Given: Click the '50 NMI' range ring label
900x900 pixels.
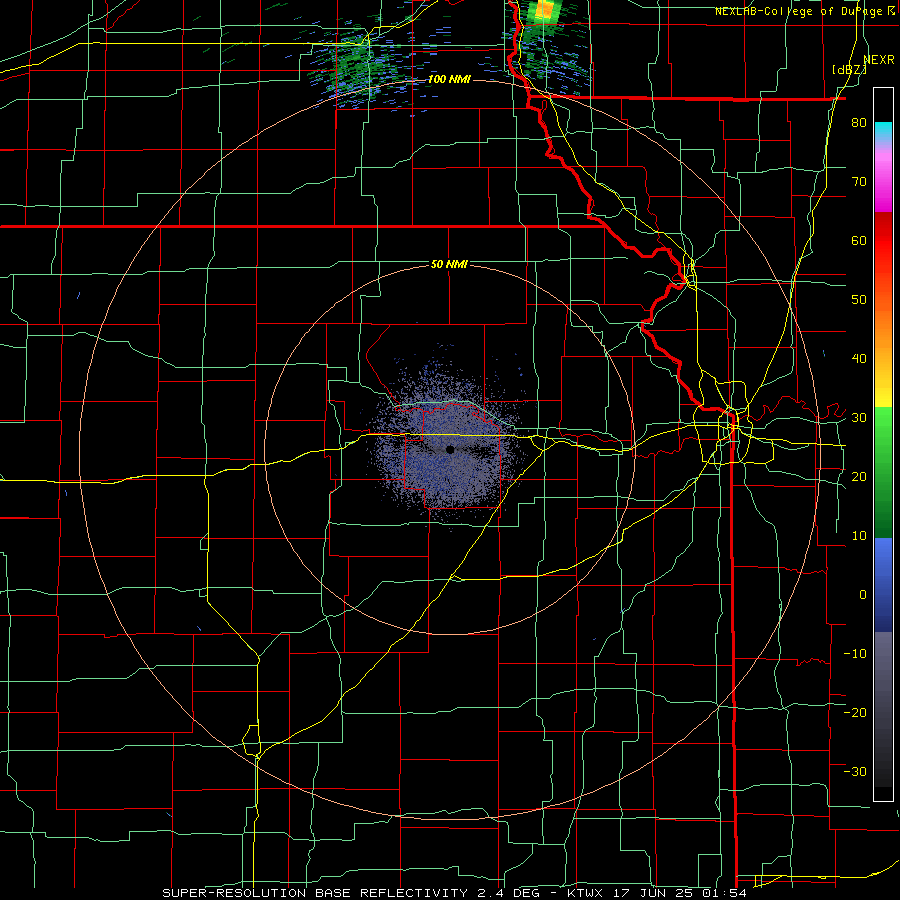Looking at the screenshot, I should (449, 264).
